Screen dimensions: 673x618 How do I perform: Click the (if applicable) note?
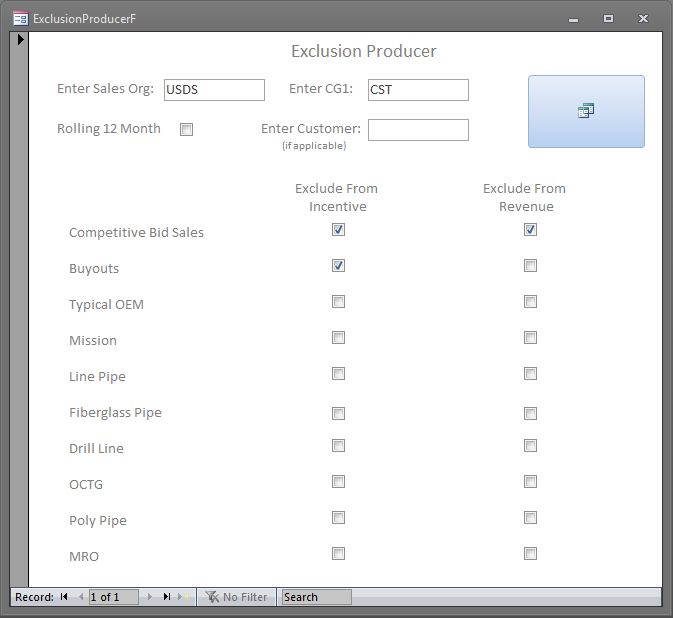click(x=314, y=146)
